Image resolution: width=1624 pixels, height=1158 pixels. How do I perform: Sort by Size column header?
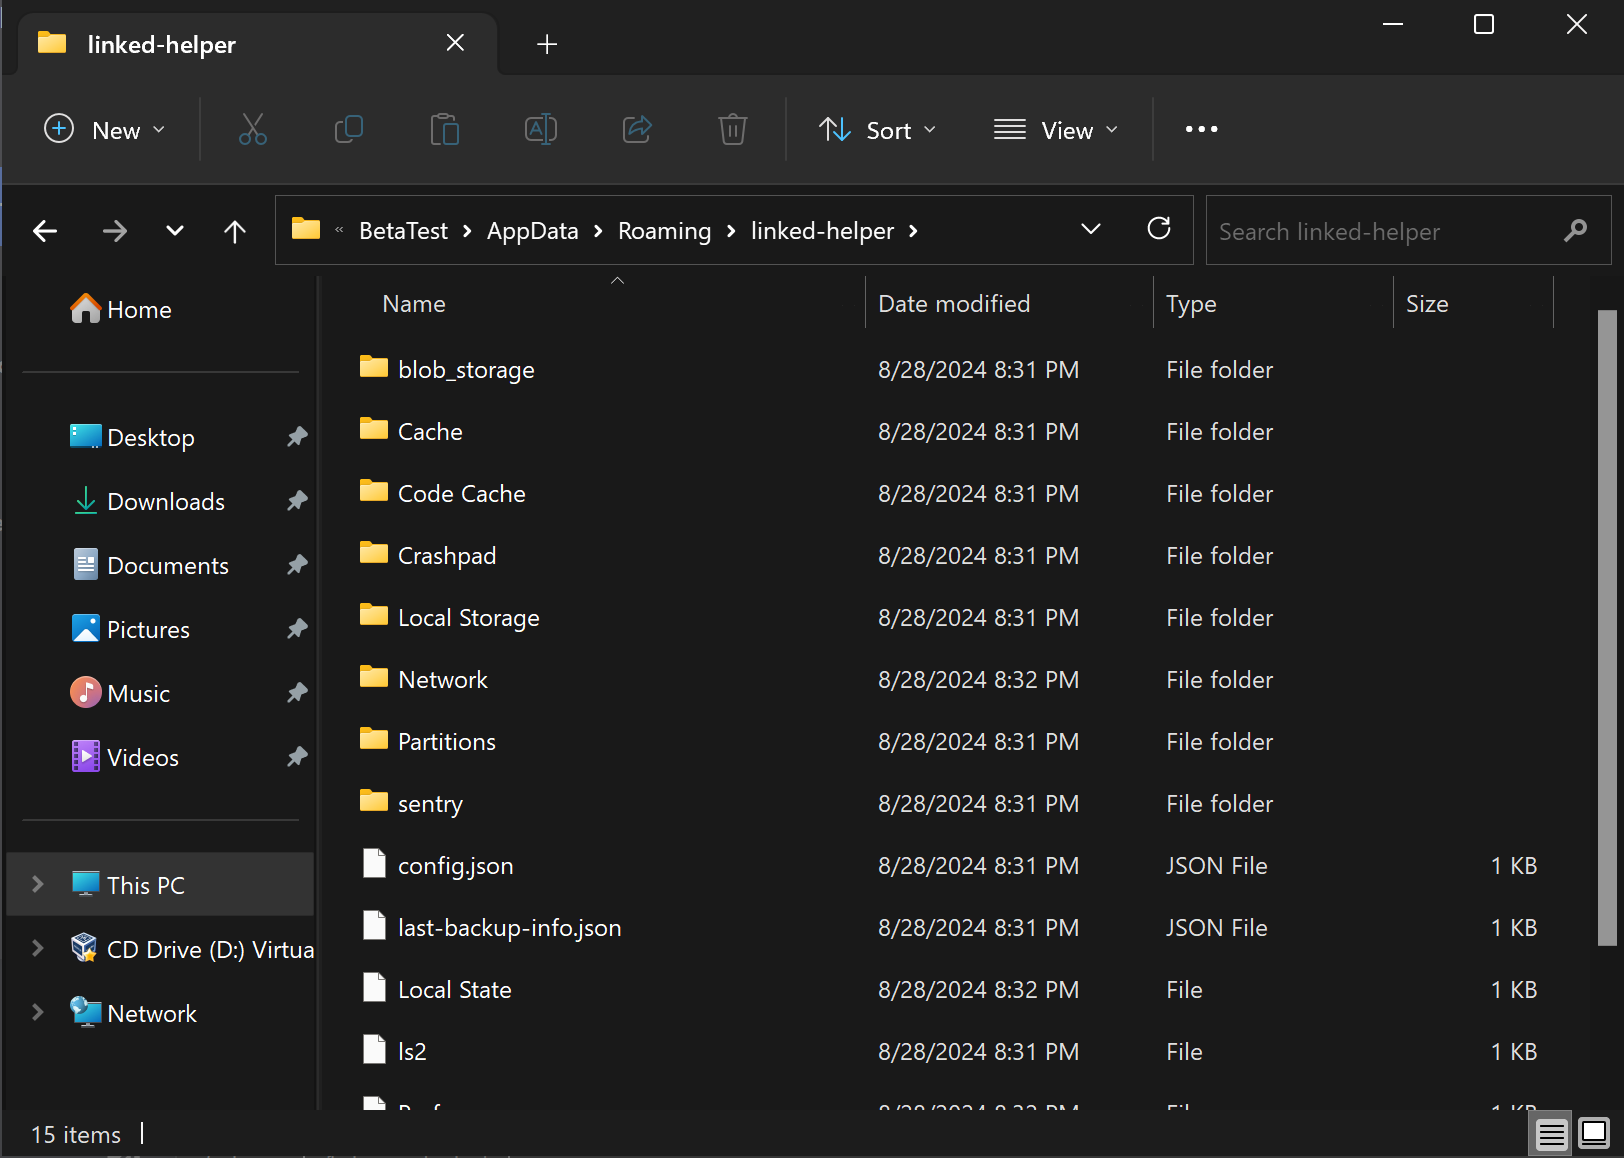coord(1473,303)
